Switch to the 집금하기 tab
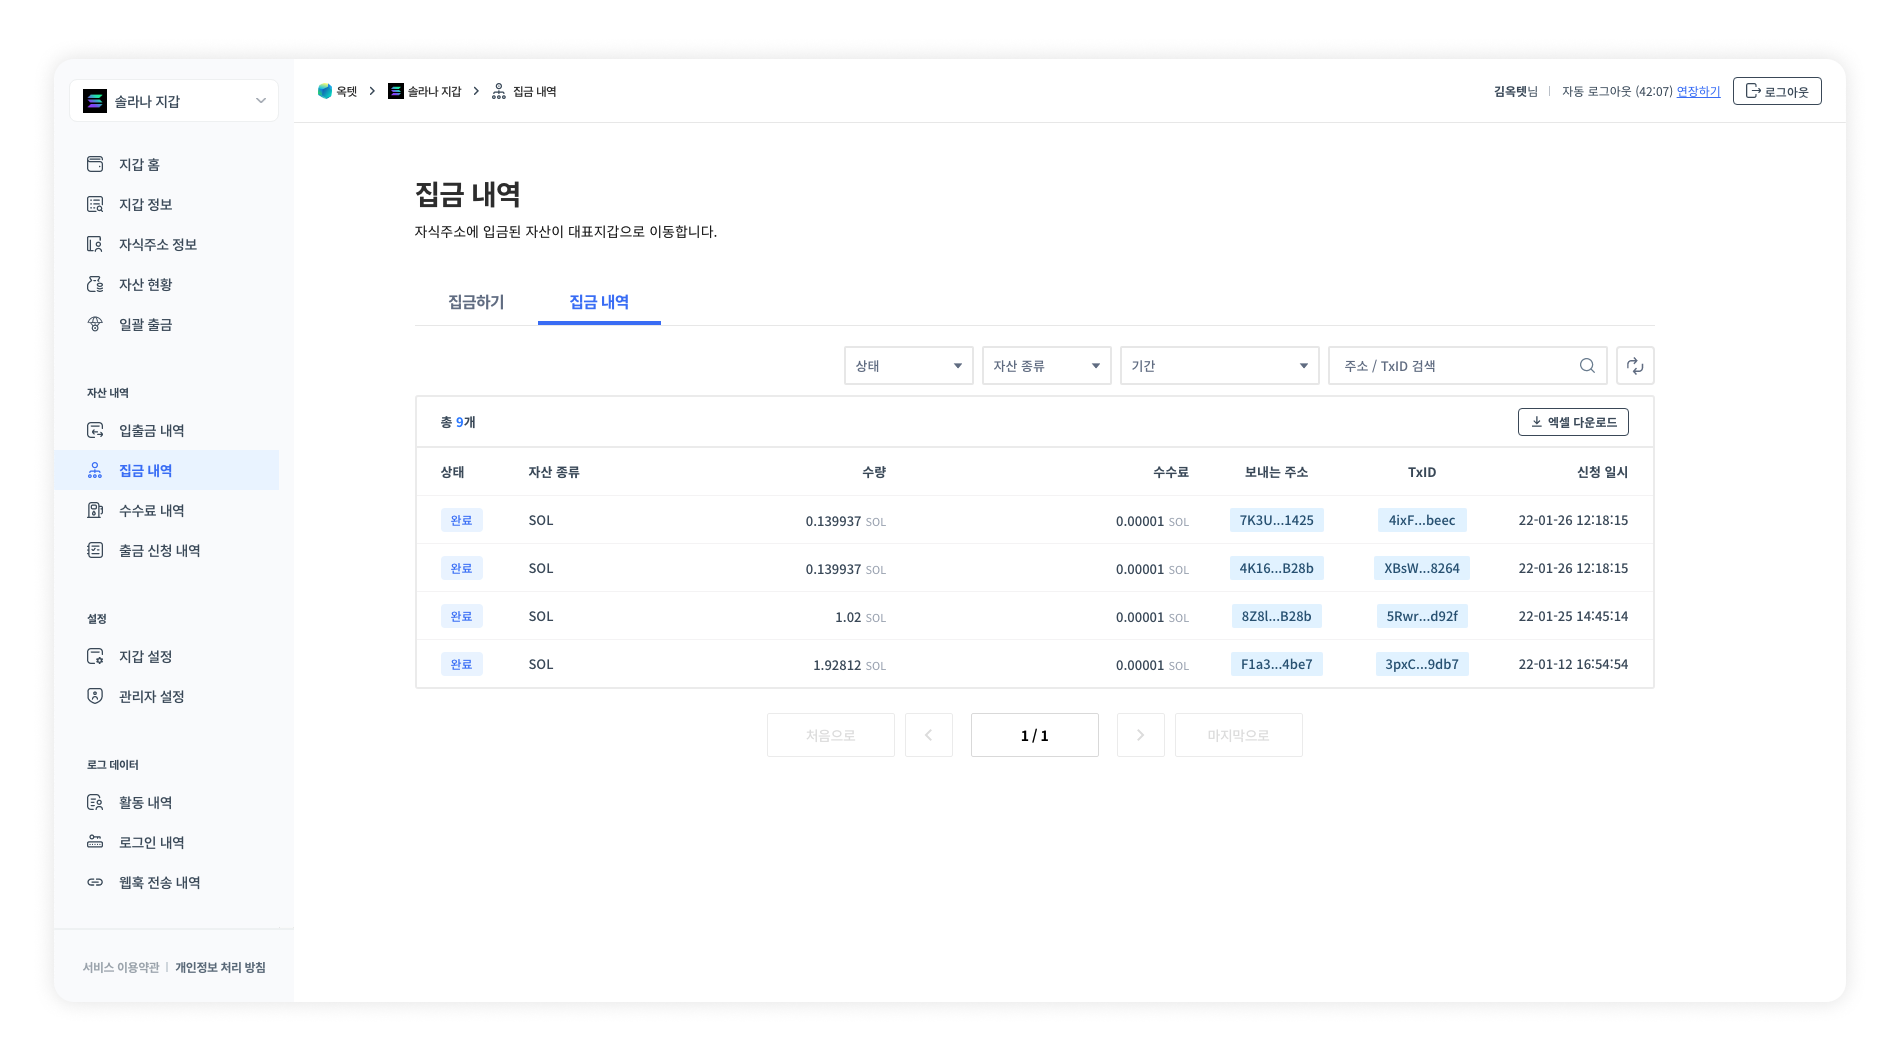This screenshot has height=1060, width=1900. pos(476,302)
